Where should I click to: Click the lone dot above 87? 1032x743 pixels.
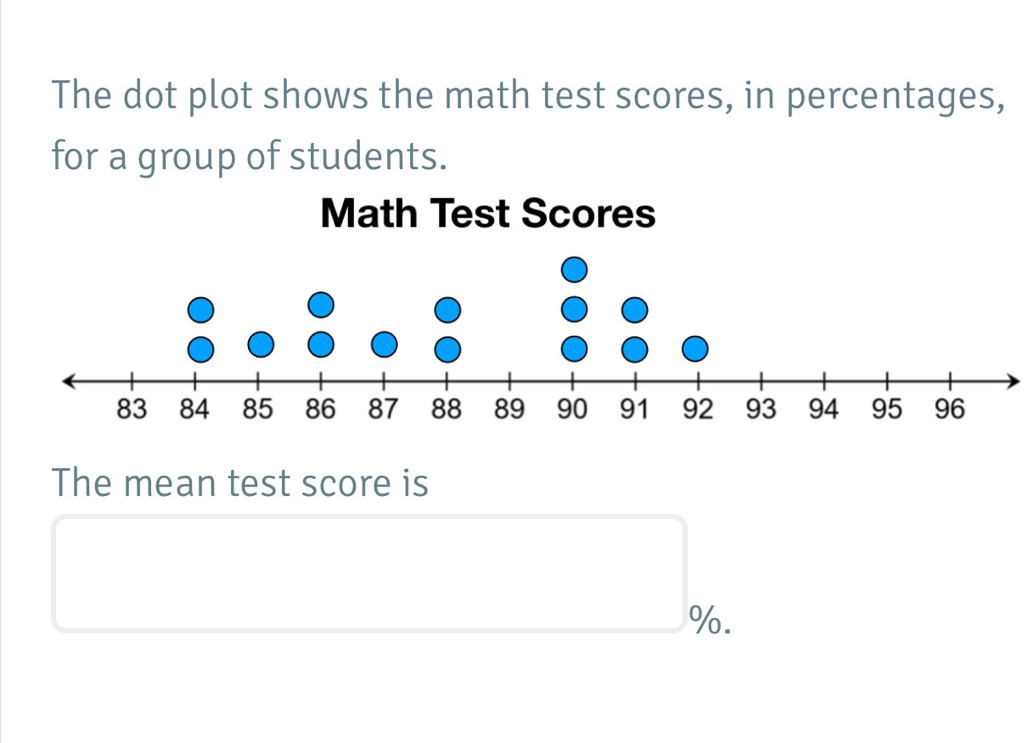382,345
